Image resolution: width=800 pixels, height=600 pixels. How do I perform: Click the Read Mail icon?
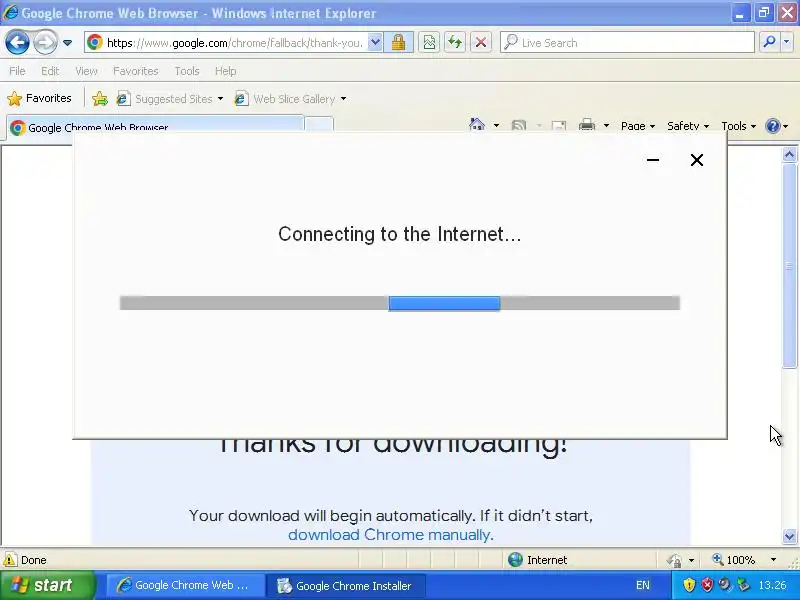(x=559, y=126)
